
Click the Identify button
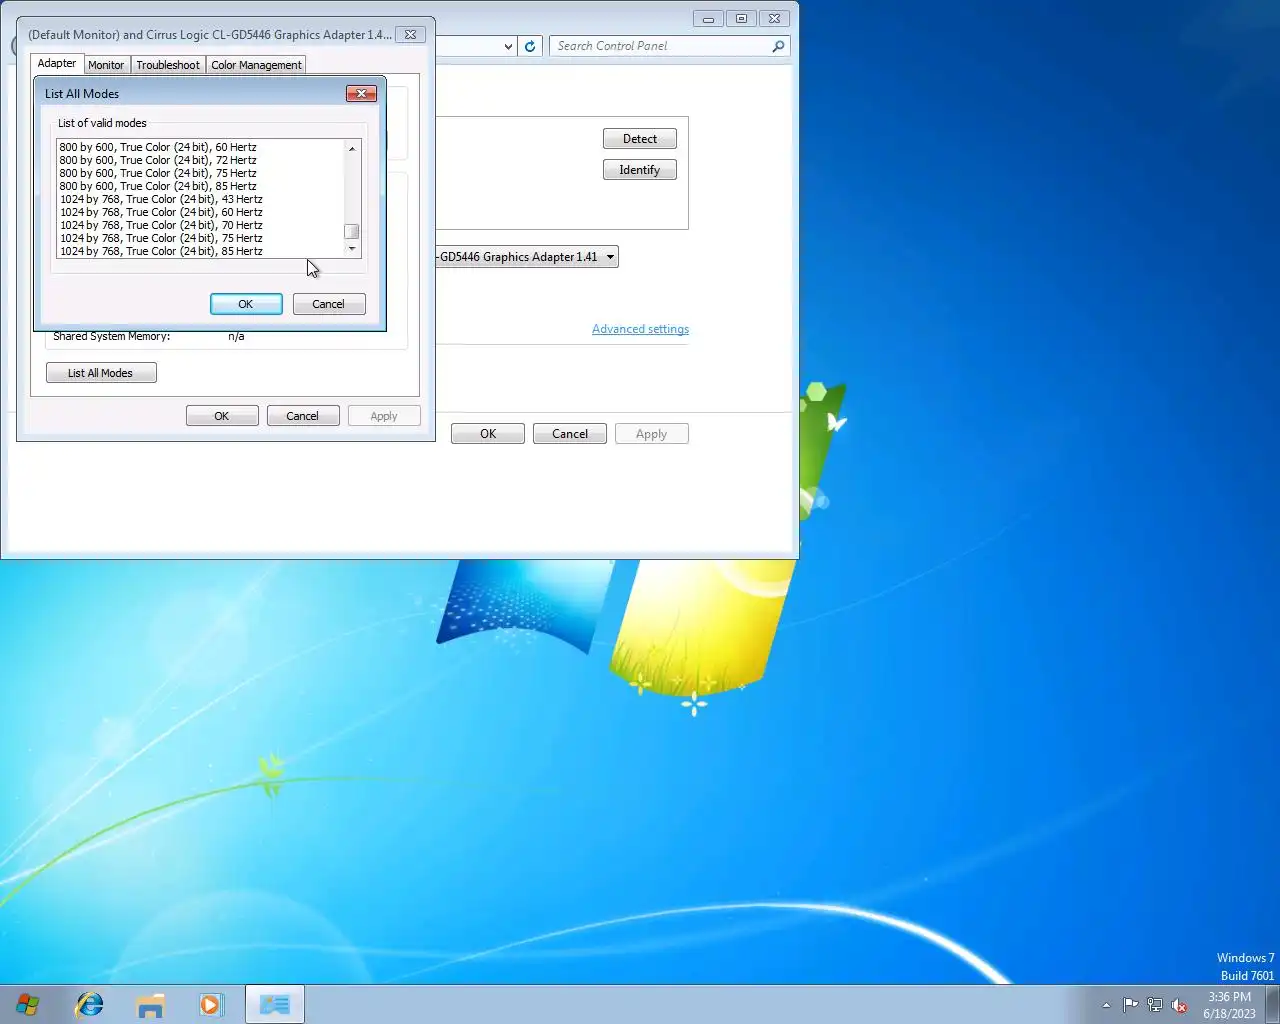[x=640, y=170]
